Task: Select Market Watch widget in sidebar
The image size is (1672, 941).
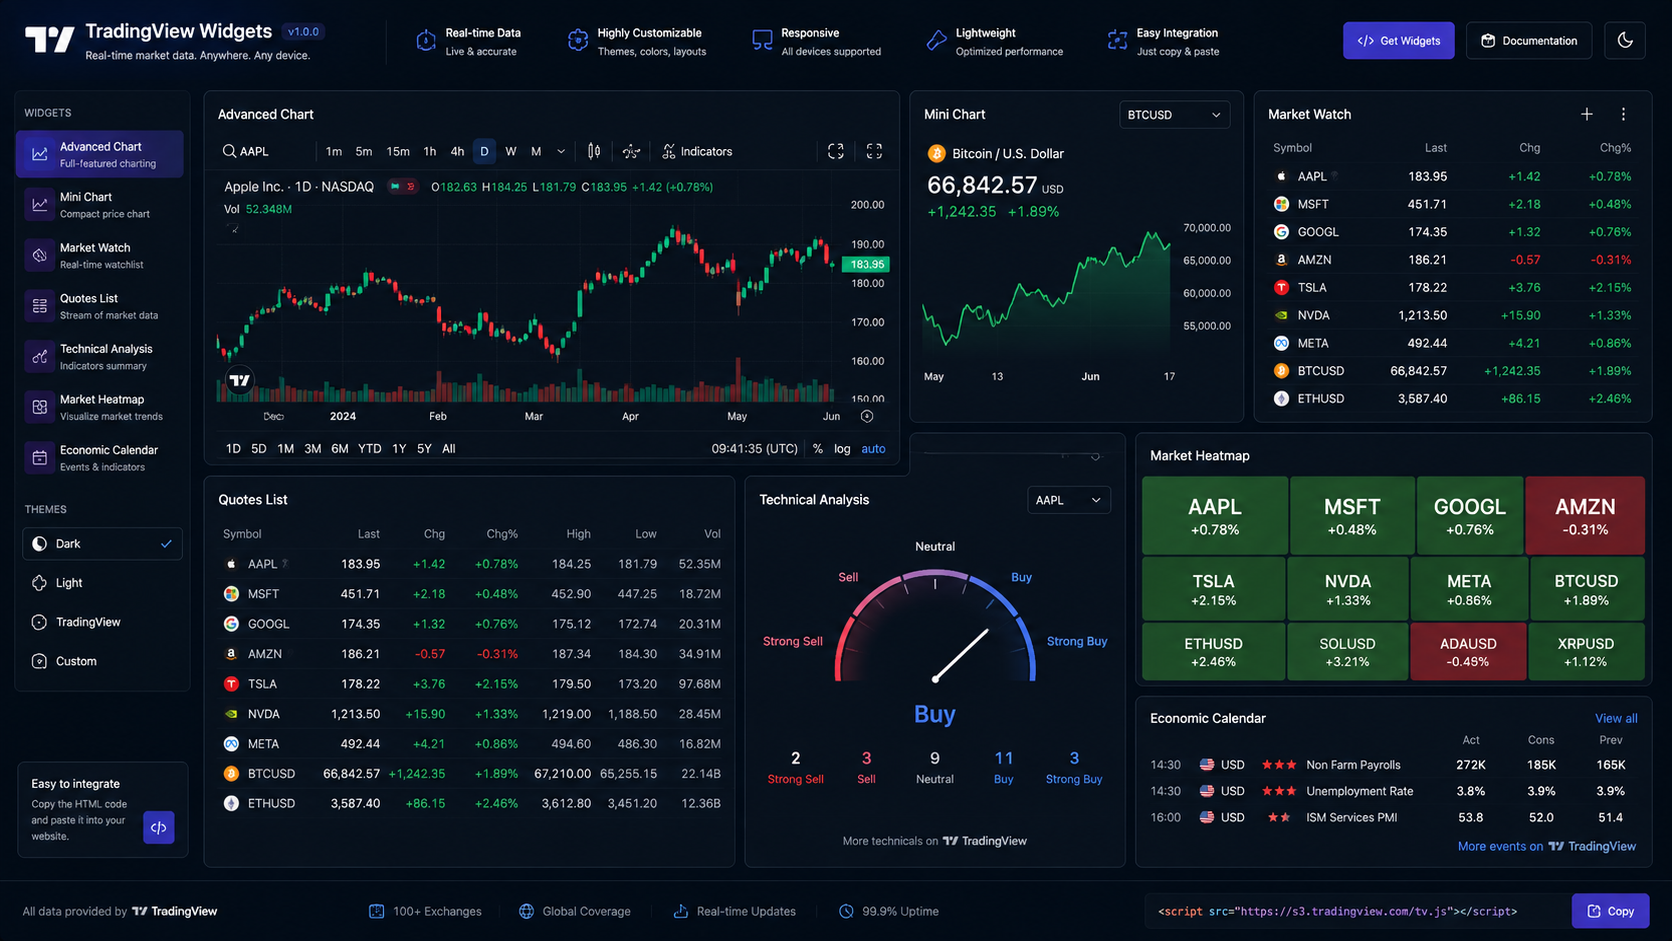Action: pos(99,255)
